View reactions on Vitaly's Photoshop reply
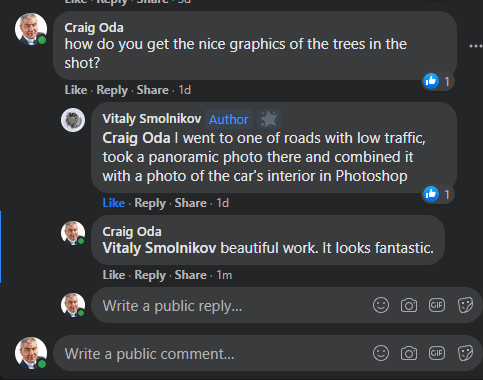Screen dimensions: 483x380 click(438, 194)
